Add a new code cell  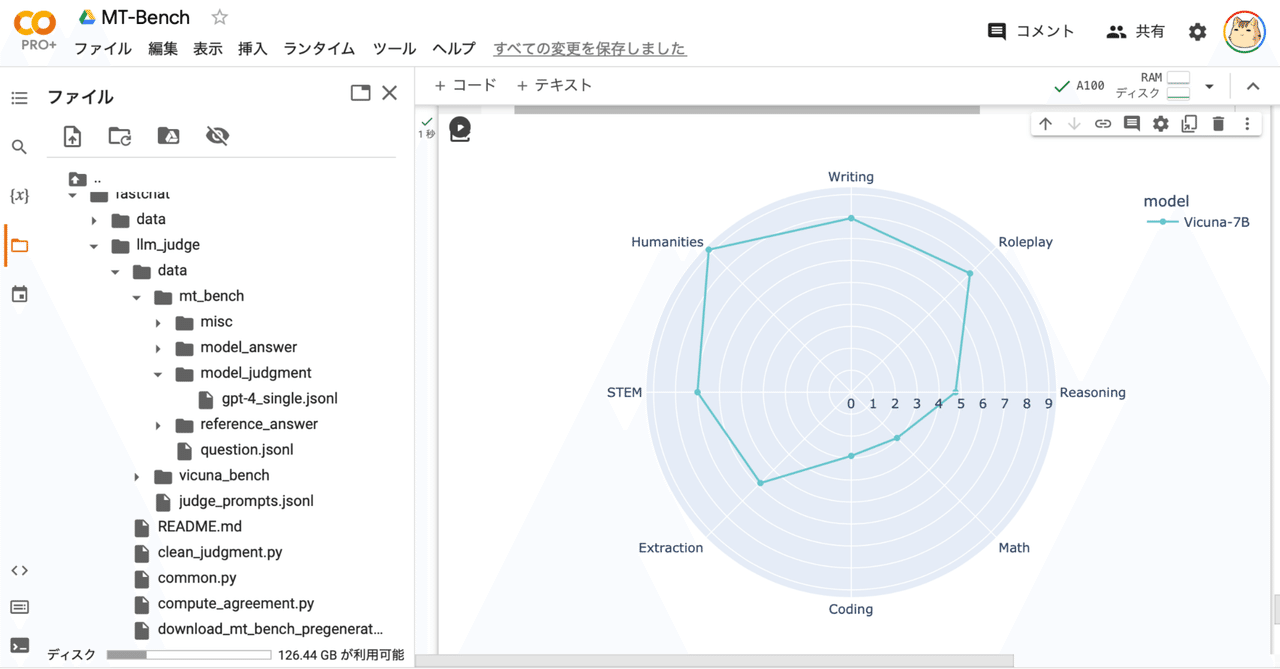pos(465,85)
